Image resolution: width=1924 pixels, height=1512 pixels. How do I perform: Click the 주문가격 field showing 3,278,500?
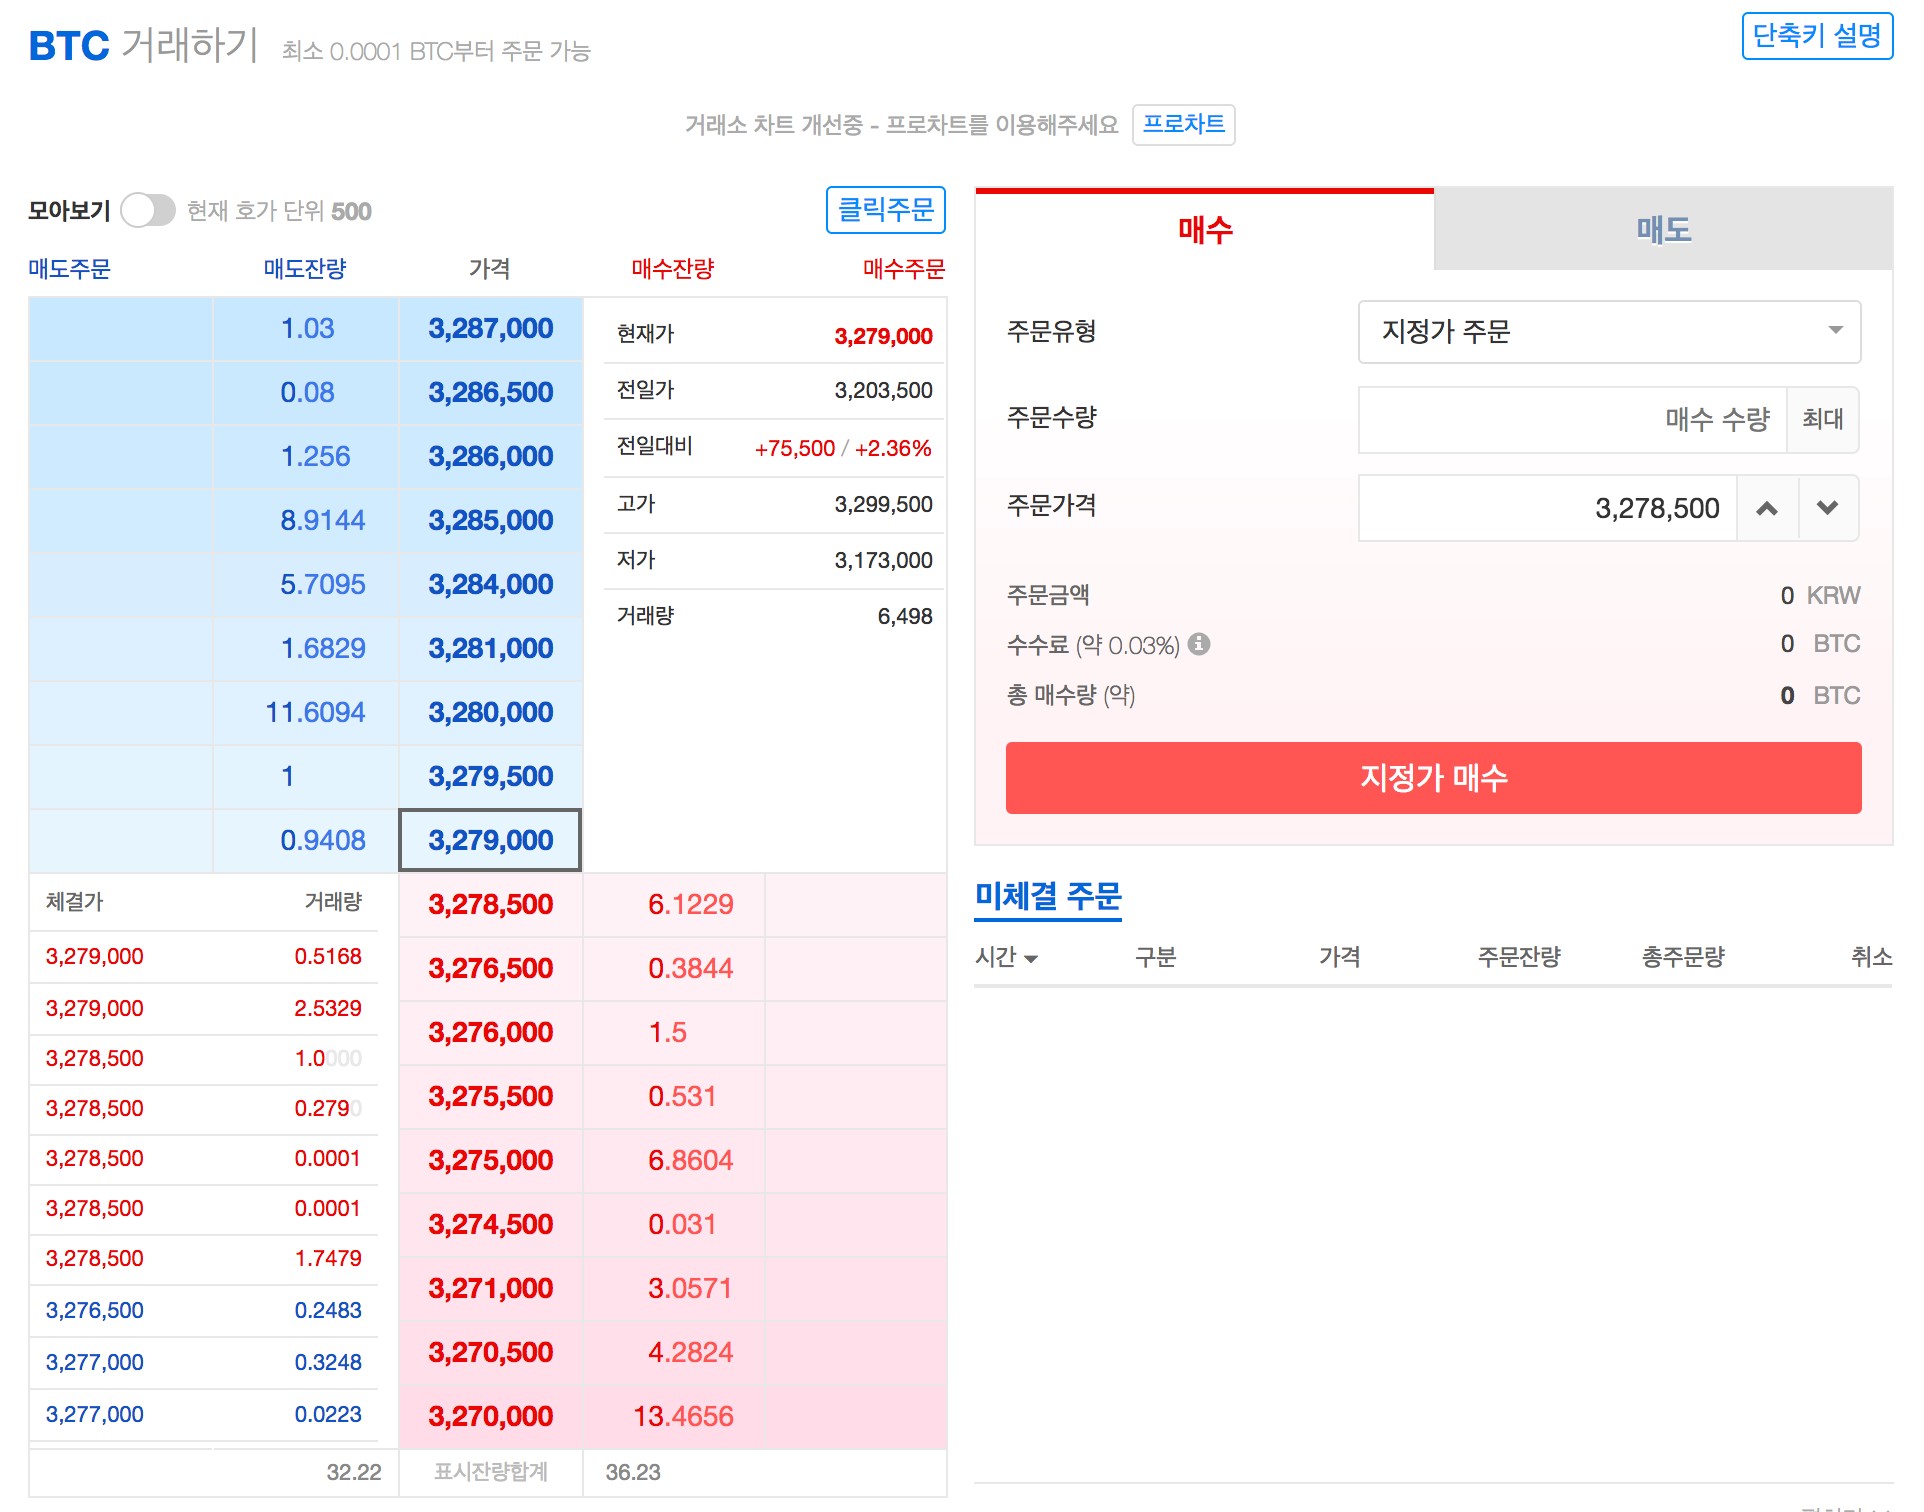pos(1545,508)
